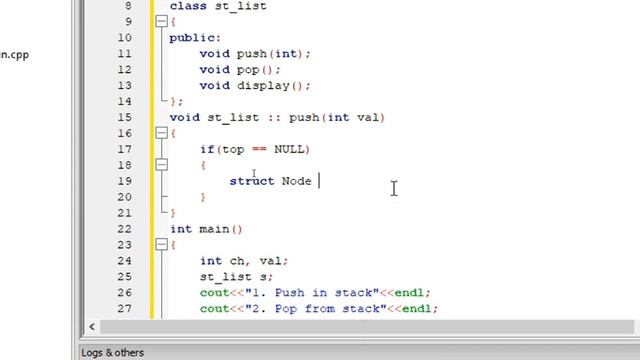The width and height of the screenshot is (640, 360).
Task: Click the closing brace on line 20
Action: (203, 198)
